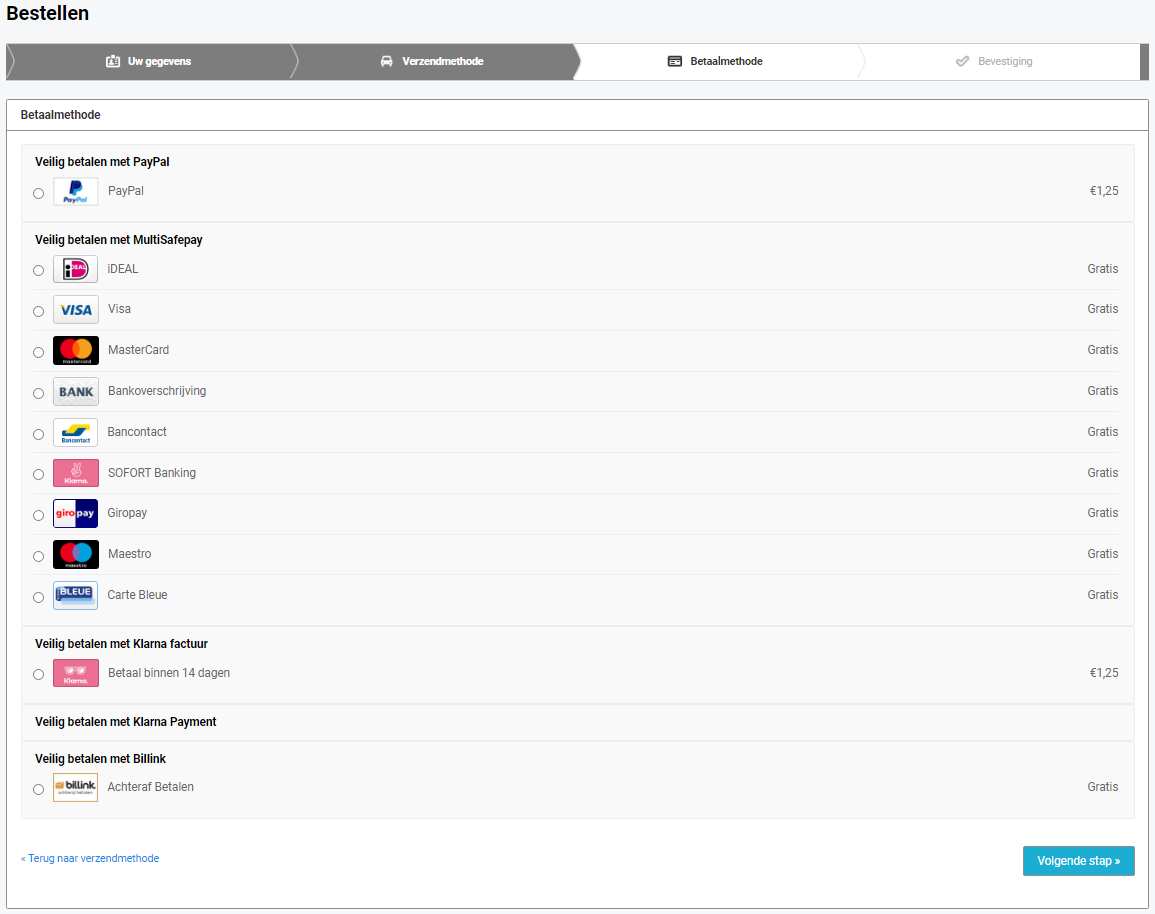Screen dimensions: 1155x914
Task: Select the PayPal radio button
Action: tap(39, 194)
